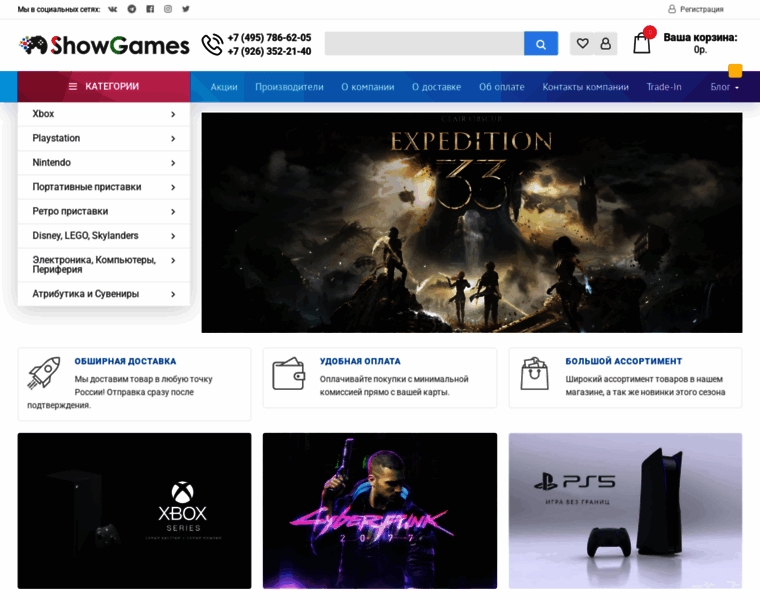Expand the Nintendo category chevron
Image resolution: width=760 pixels, height=600 pixels.
click(173, 163)
